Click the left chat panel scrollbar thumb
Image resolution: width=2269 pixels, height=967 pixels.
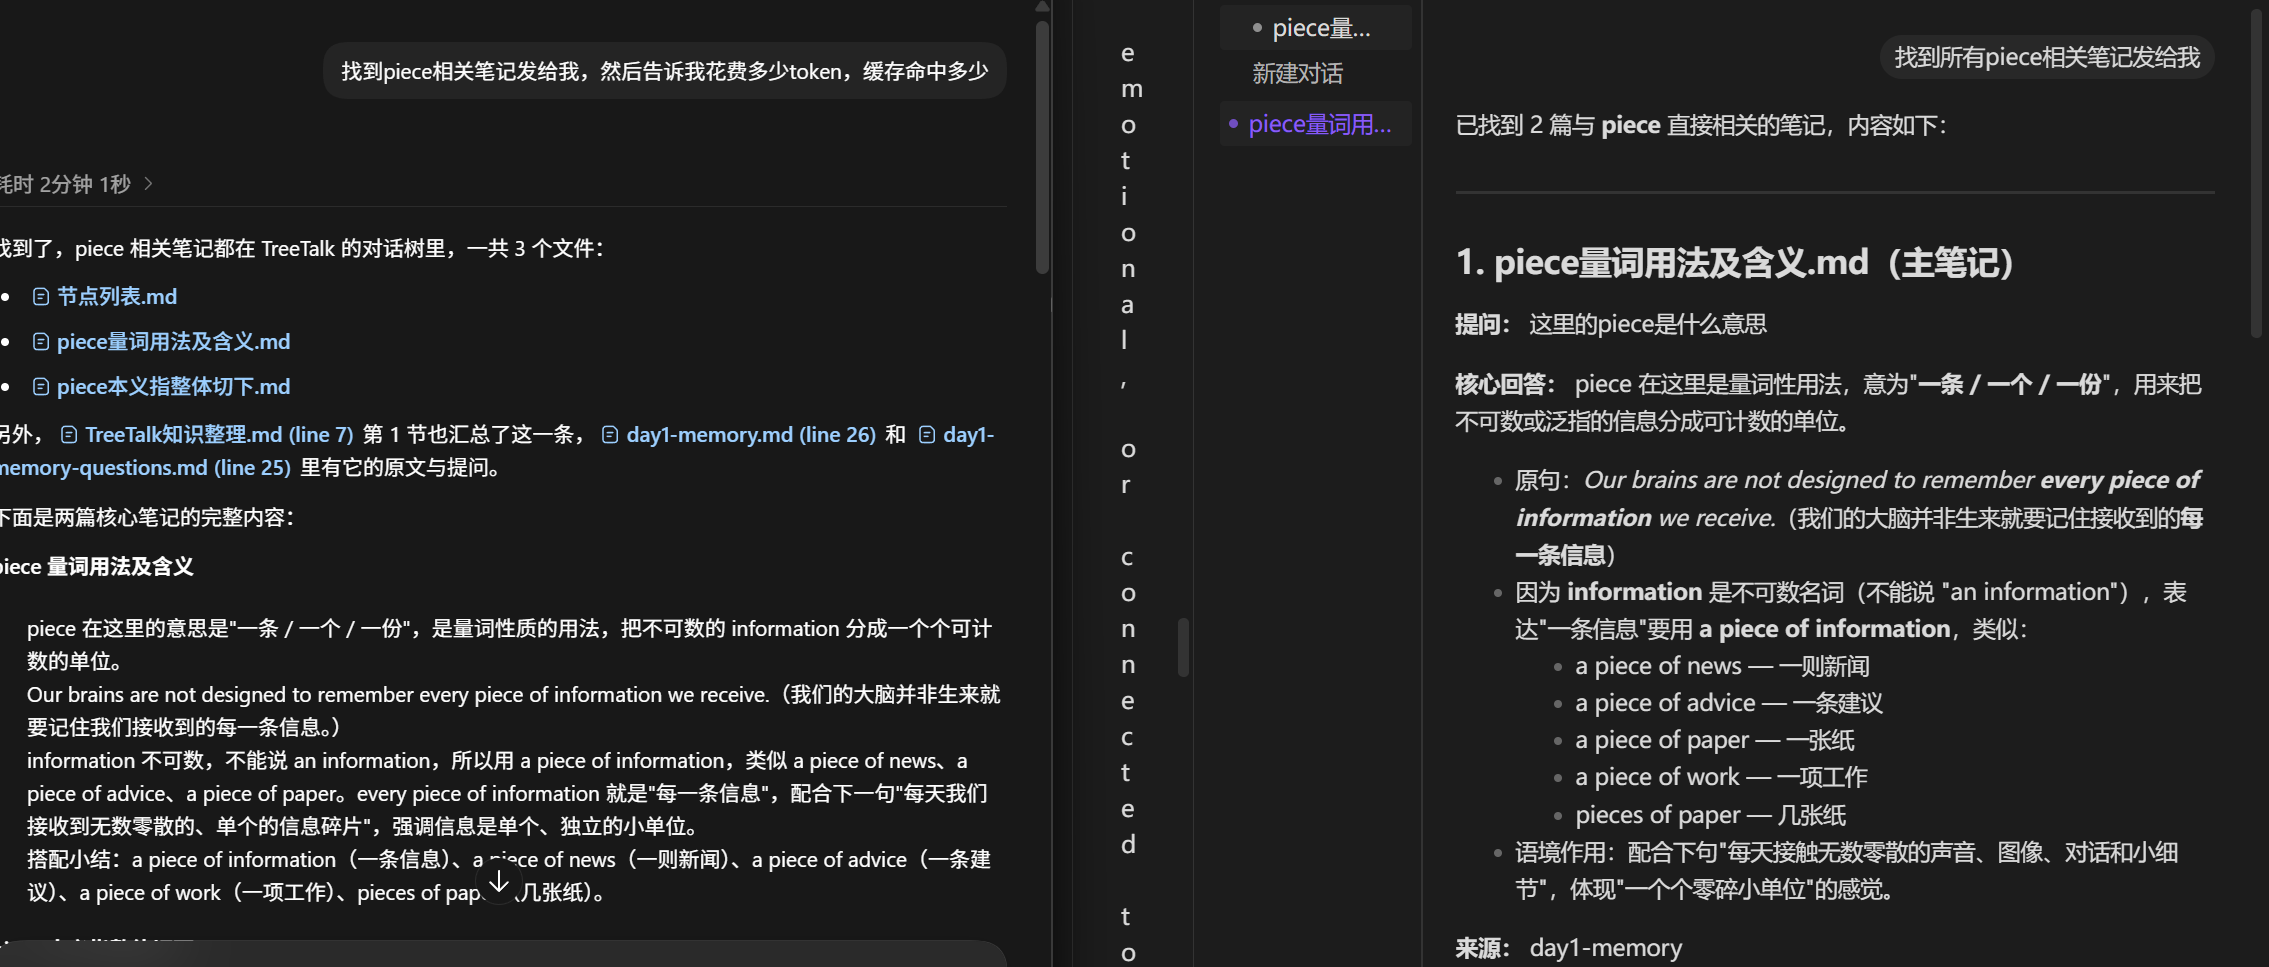[1042, 146]
